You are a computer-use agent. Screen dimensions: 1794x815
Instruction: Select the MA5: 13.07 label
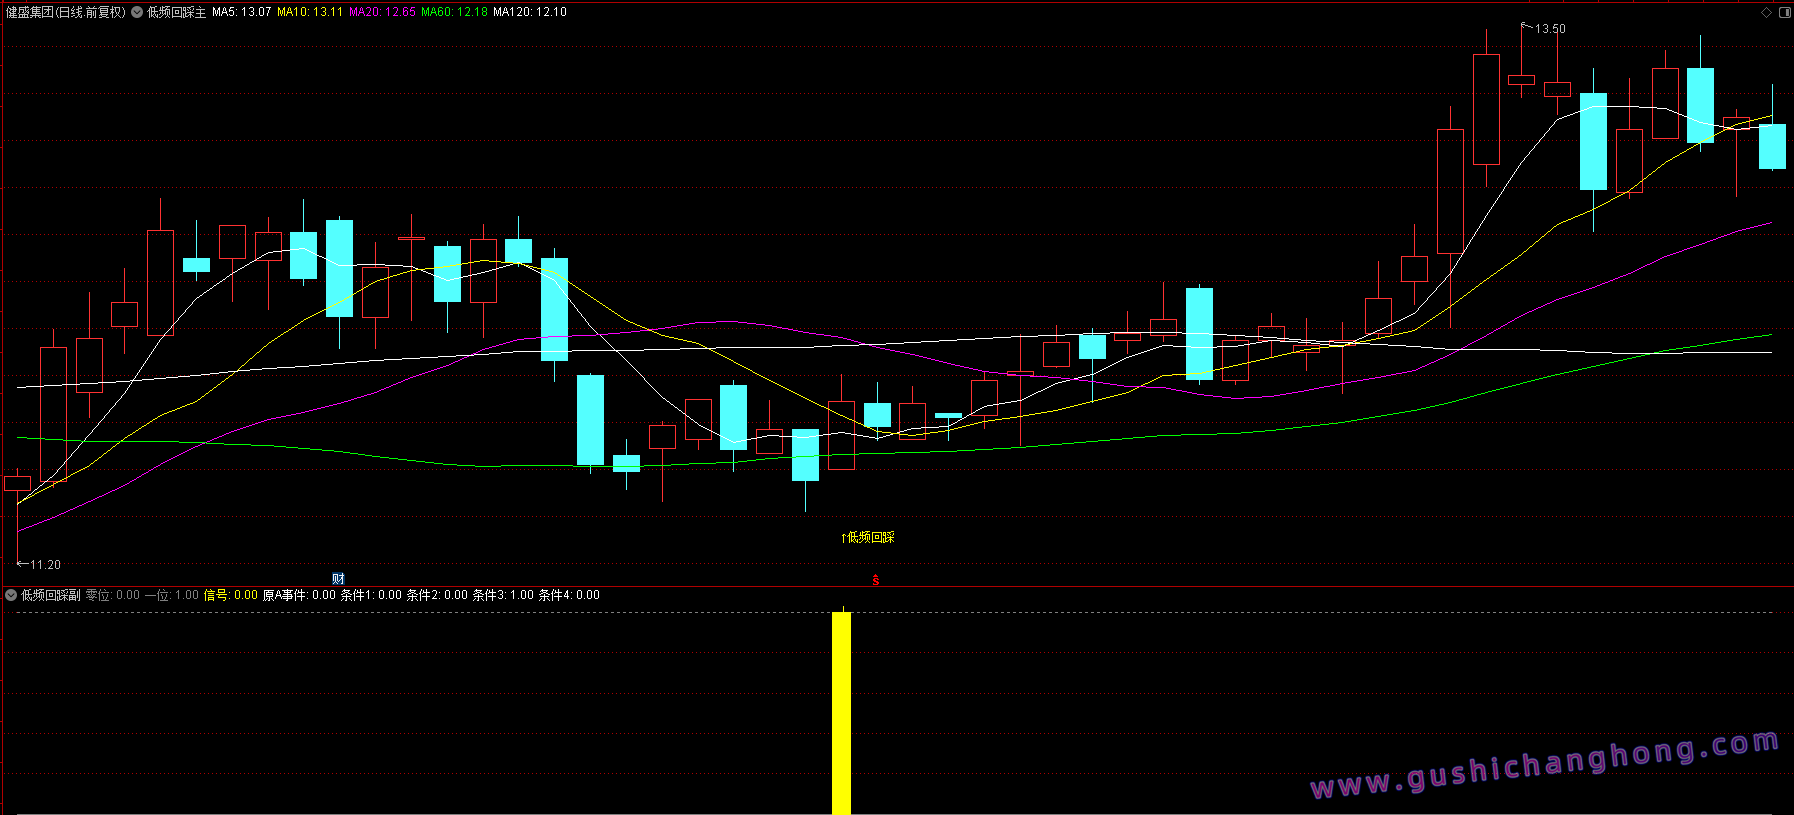242,12
